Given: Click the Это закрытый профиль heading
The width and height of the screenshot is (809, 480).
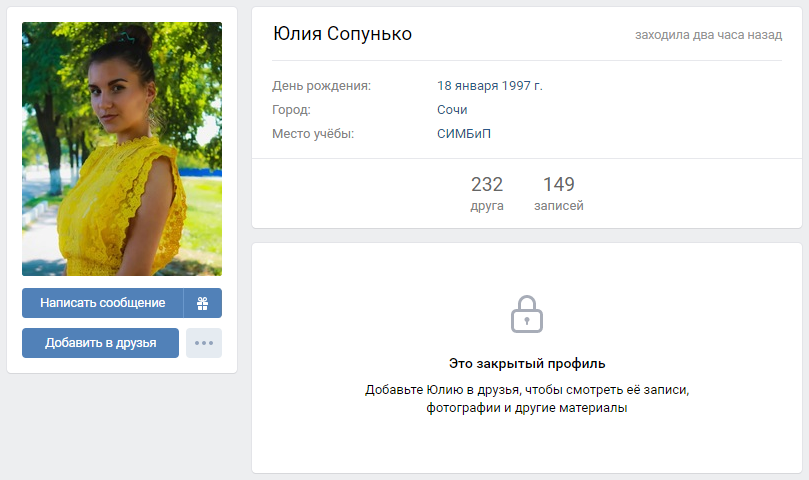Looking at the screenshot, I should [x=527, y=363].
